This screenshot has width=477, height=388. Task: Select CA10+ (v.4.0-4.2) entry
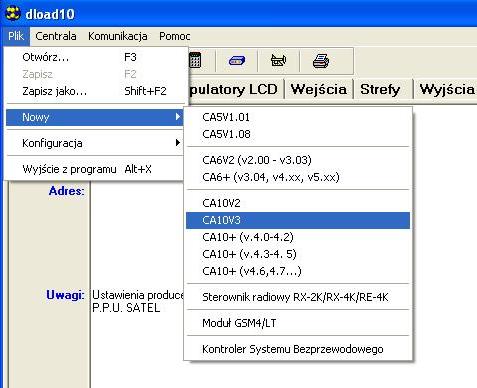(298, 237)
